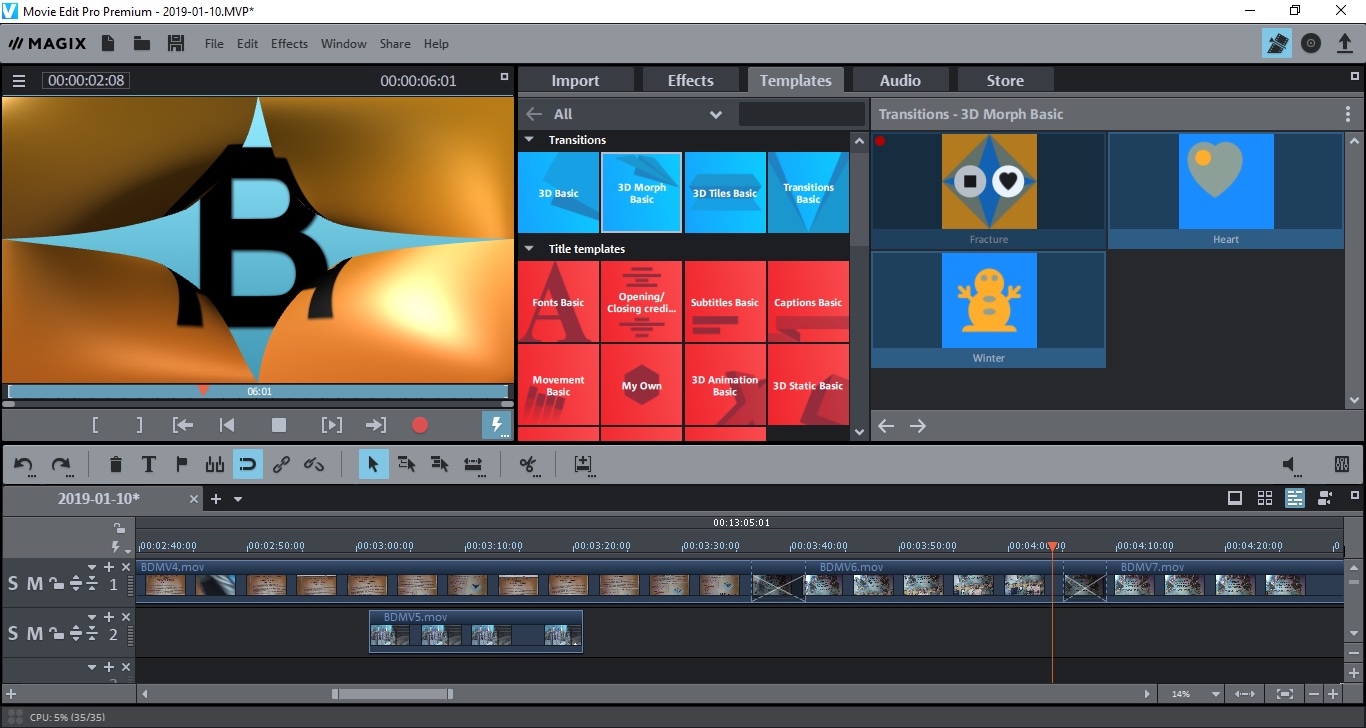Select the single-object mouse pointer tool
The height and width of the screenshot is (728, 1366).
[x=374, y=464]
